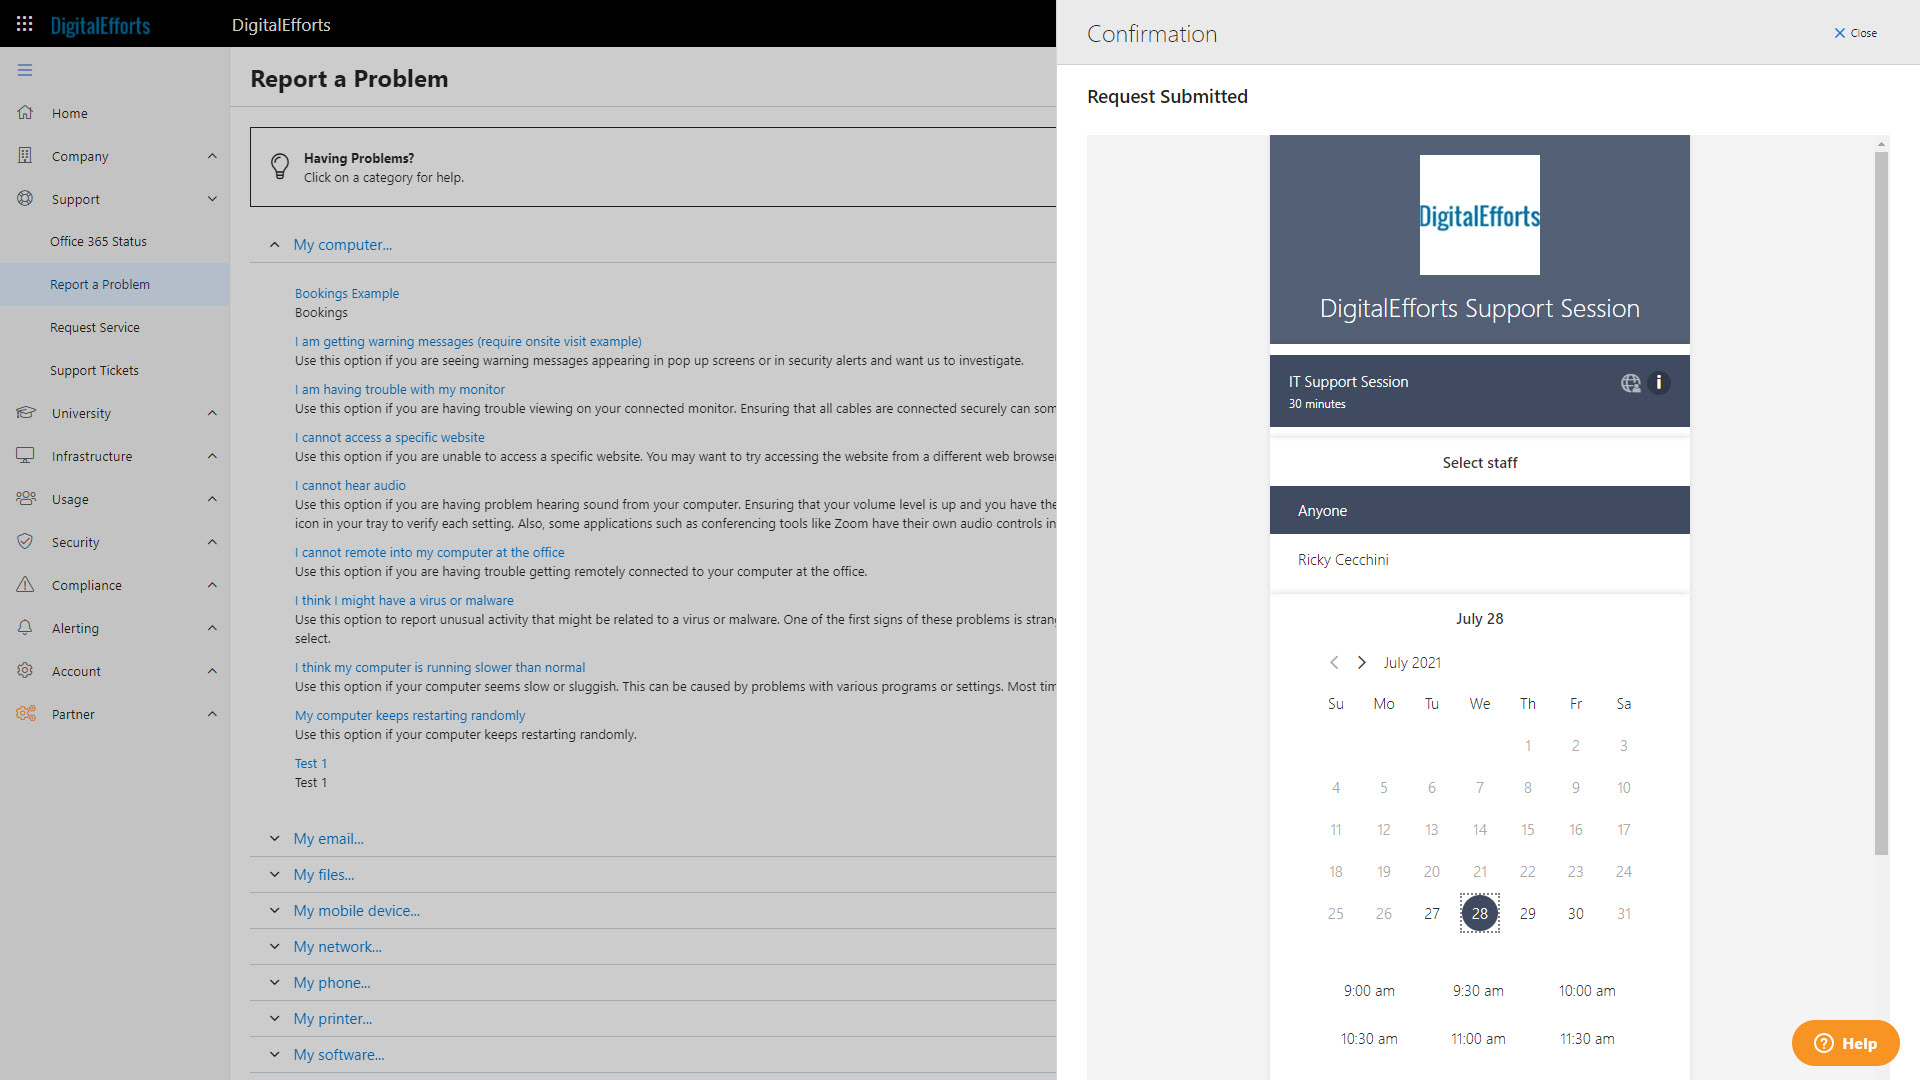Open 'I cannot hear audio' link
This screenshot has height=1080, width=1920.
click(x=350, y=485)
